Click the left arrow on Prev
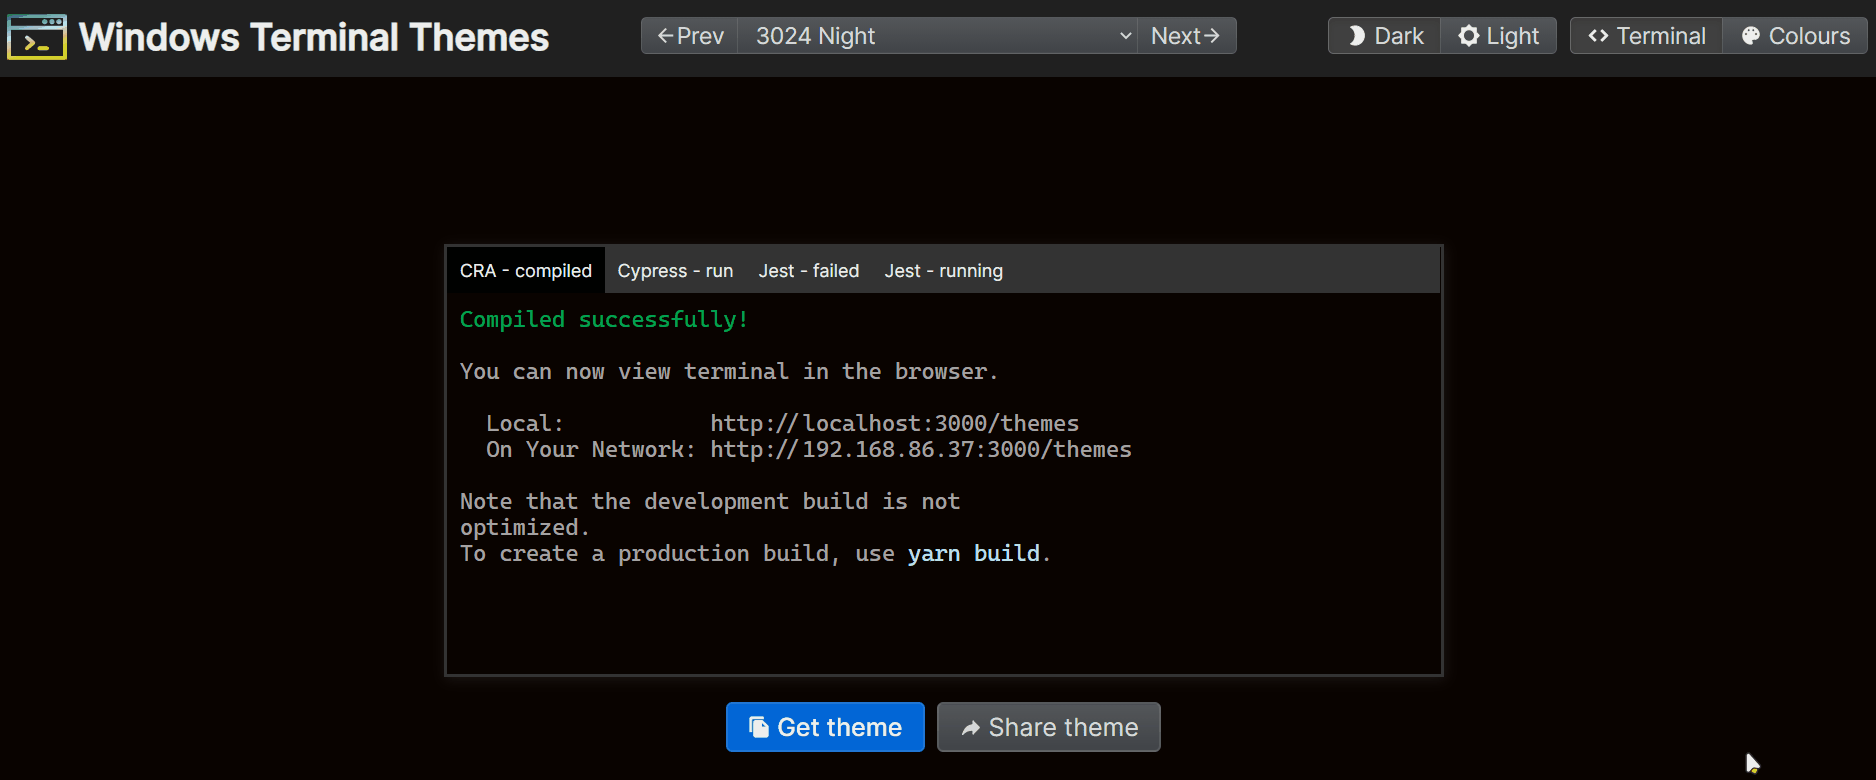 [x=665, y=36]
